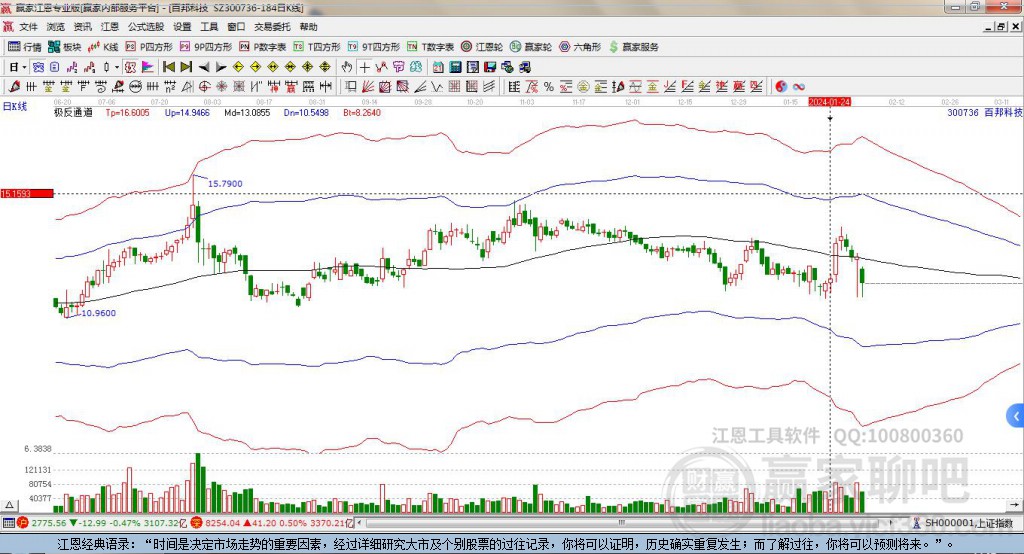Click the right arrow at chart edge

point(1014,505)
